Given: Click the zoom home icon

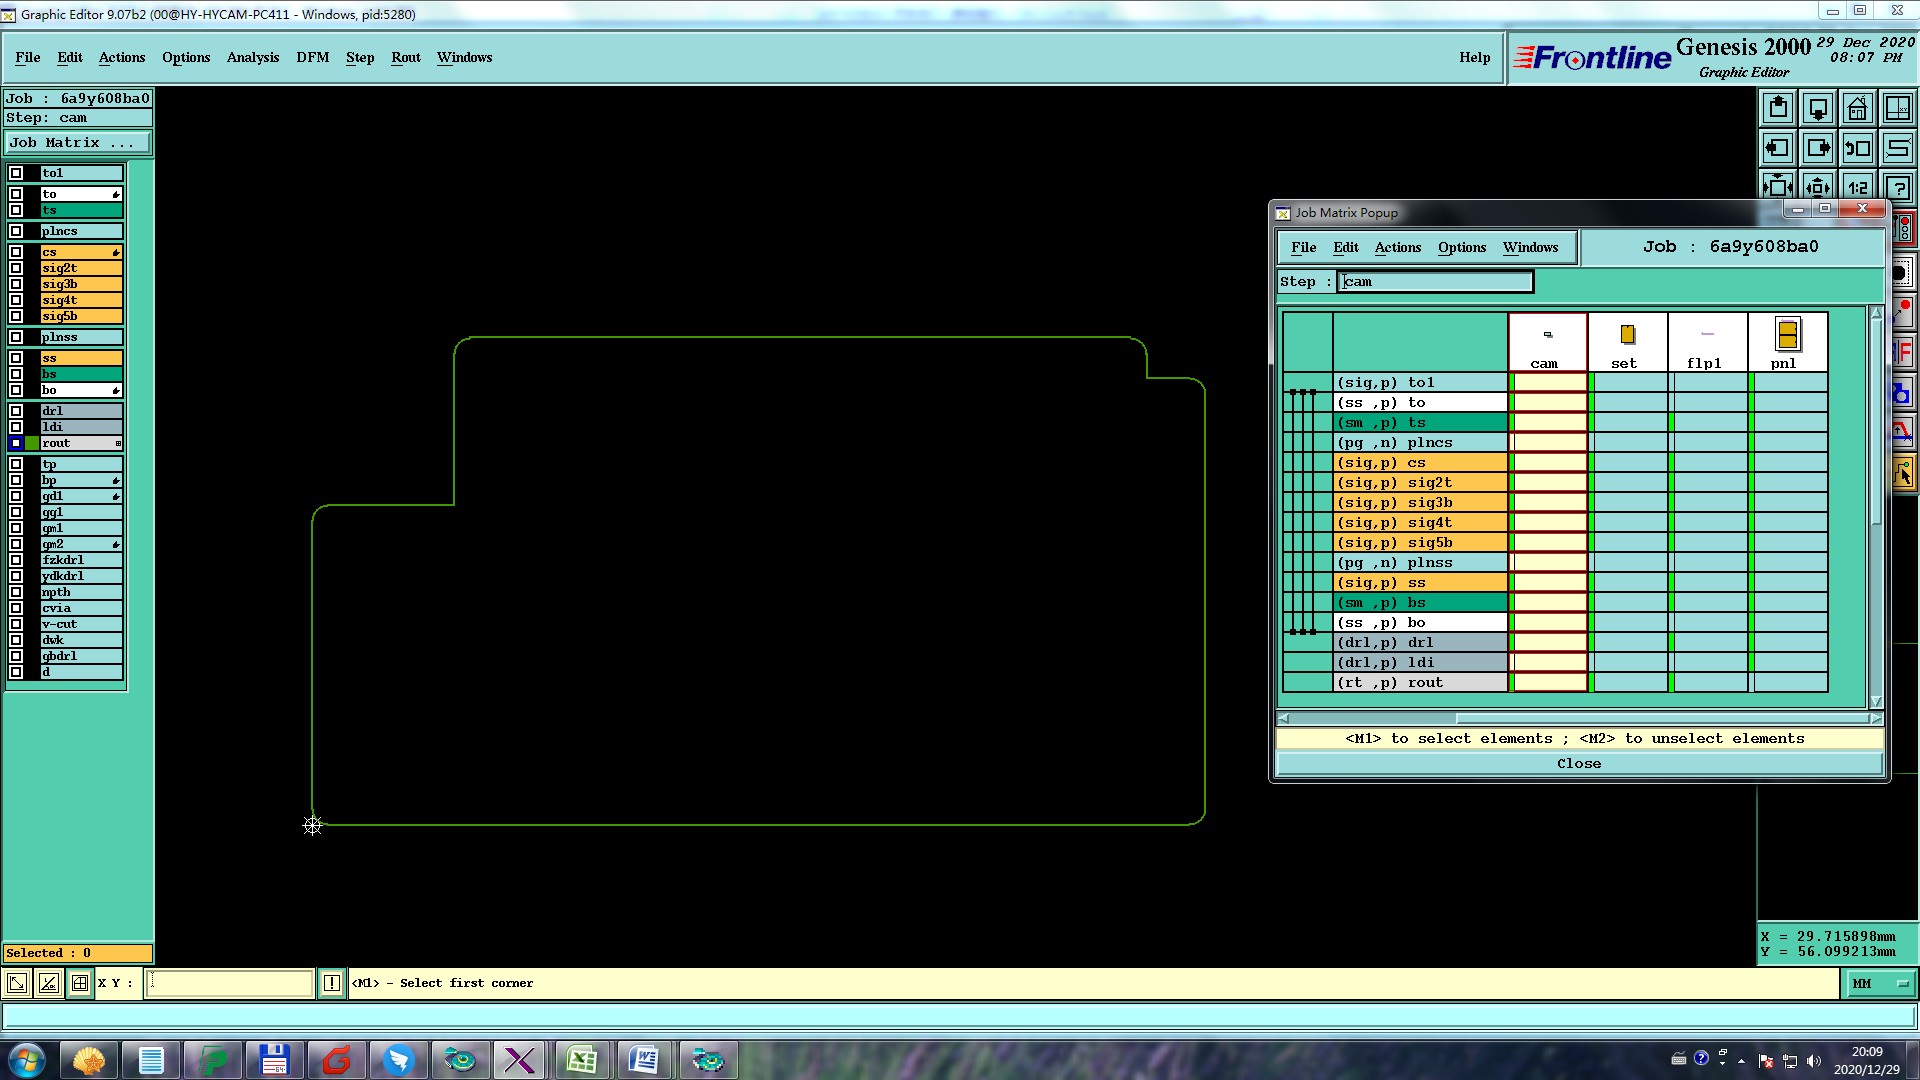Looking at the screenshot, I should point(1857,108).
